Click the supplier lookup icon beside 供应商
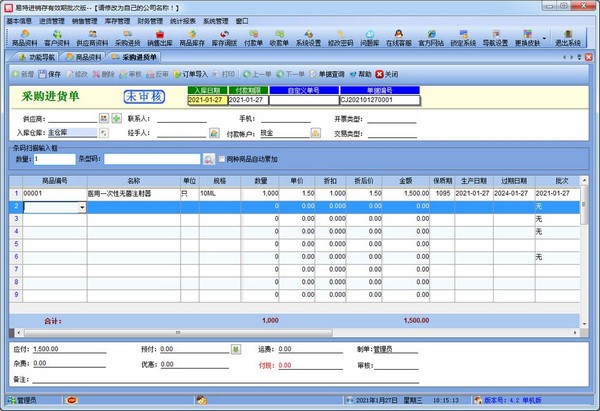Screen dimensions: 600x411 pos(104,118)
